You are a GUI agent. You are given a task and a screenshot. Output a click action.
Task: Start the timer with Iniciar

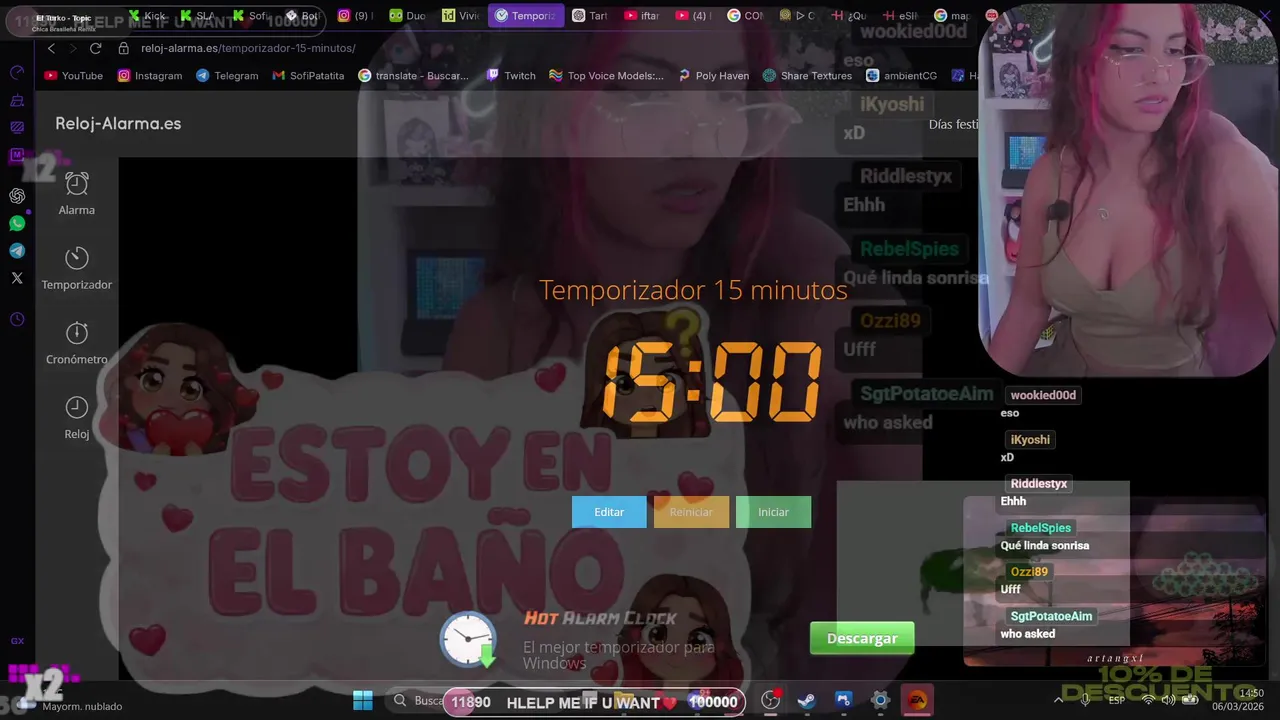coord(773,512)
